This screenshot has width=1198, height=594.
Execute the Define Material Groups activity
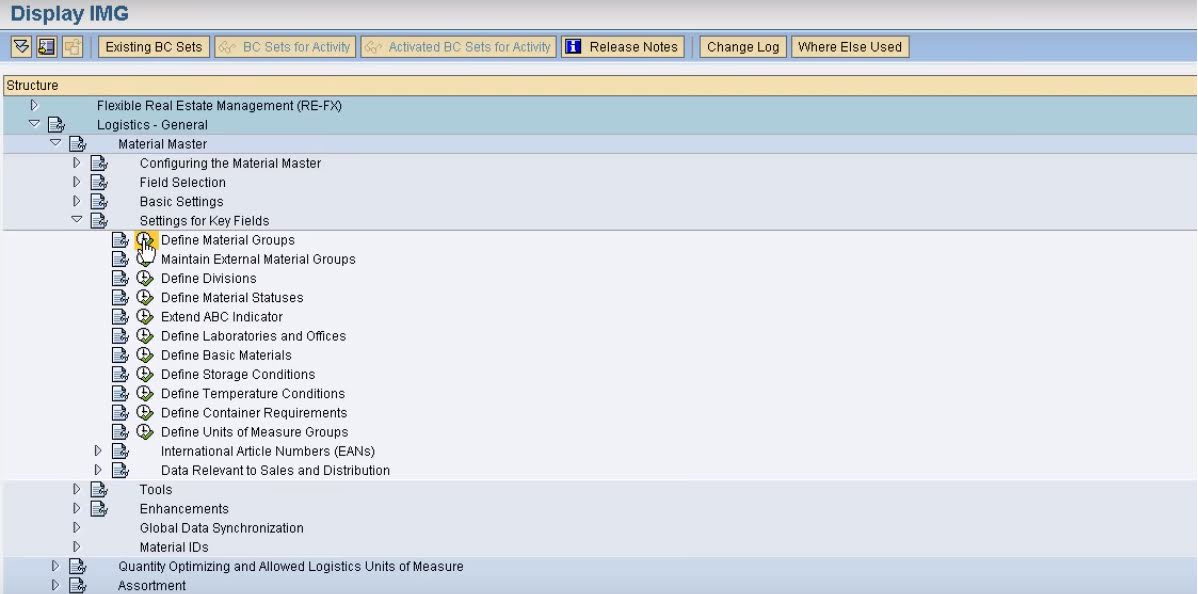145,239
